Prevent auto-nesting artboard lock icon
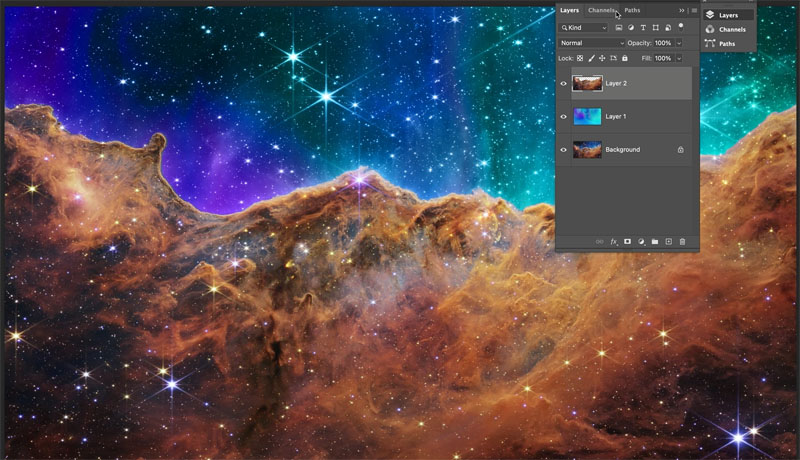Viewport: 800px width, 460px height. (x=613, y=58)
